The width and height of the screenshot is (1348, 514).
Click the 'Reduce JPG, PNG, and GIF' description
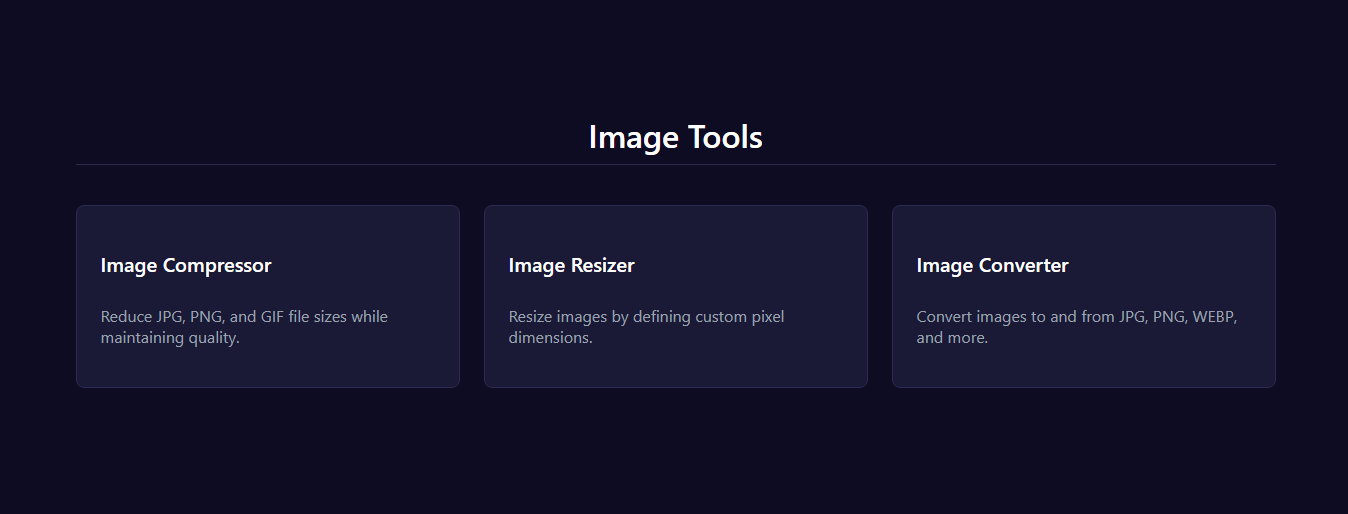(x=244, y=327)
